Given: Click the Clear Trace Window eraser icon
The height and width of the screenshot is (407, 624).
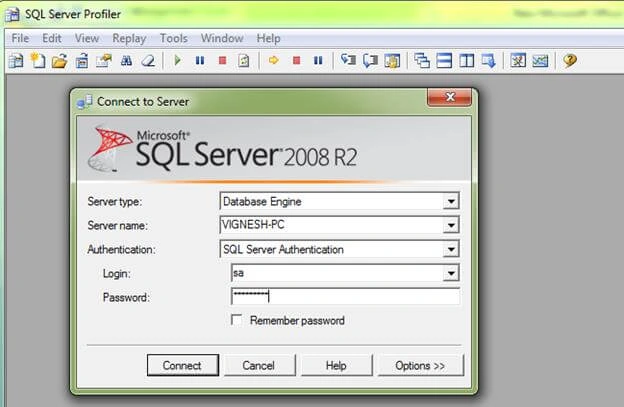Looking at the screenshot, I should click(148, 61).
